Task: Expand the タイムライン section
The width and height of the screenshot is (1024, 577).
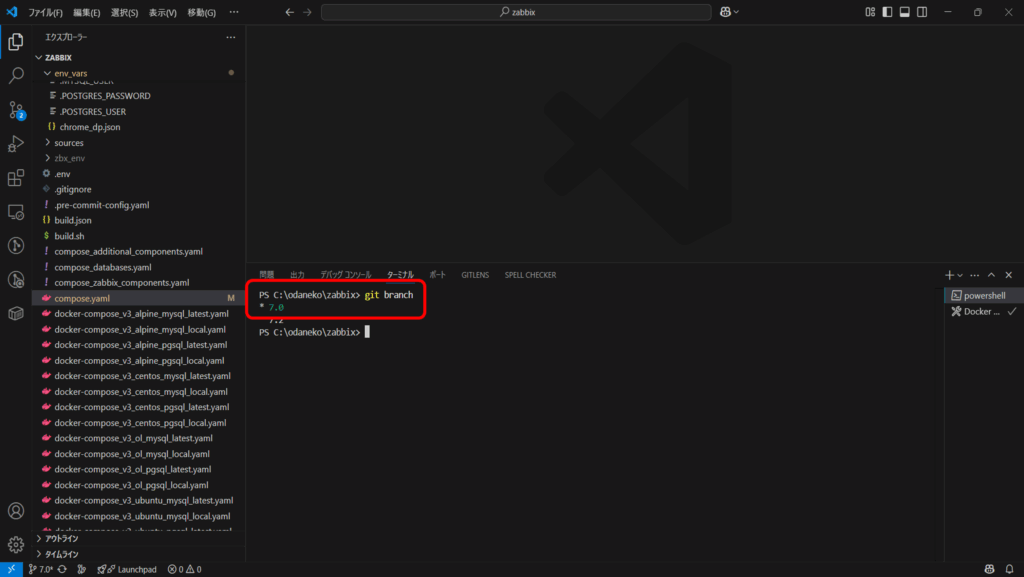Action: click(x=138, y=554)
